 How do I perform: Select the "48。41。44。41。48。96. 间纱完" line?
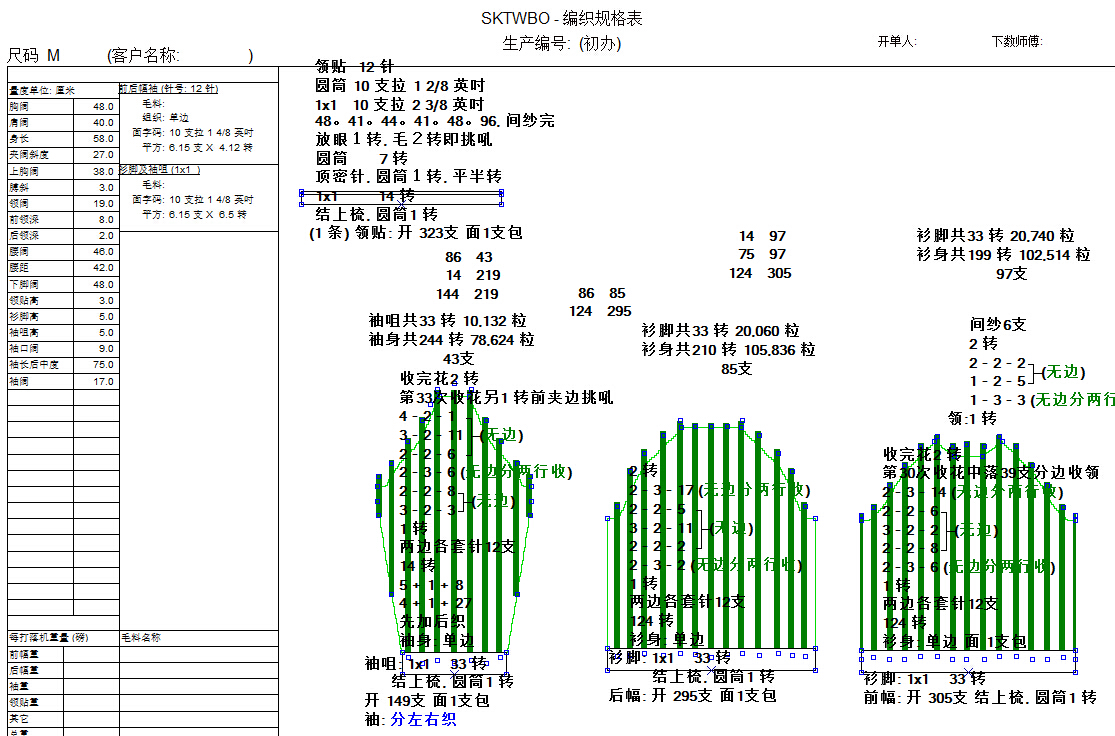pos(434,121)
